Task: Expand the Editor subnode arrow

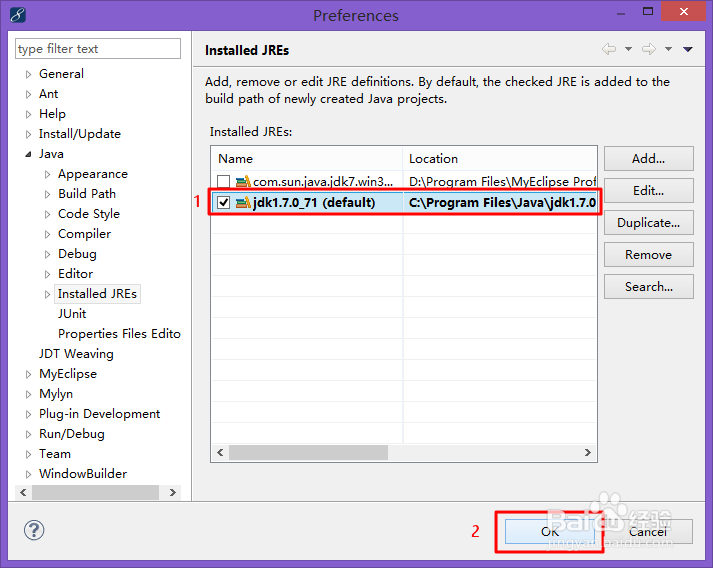Action: click(x=47, y=274)
